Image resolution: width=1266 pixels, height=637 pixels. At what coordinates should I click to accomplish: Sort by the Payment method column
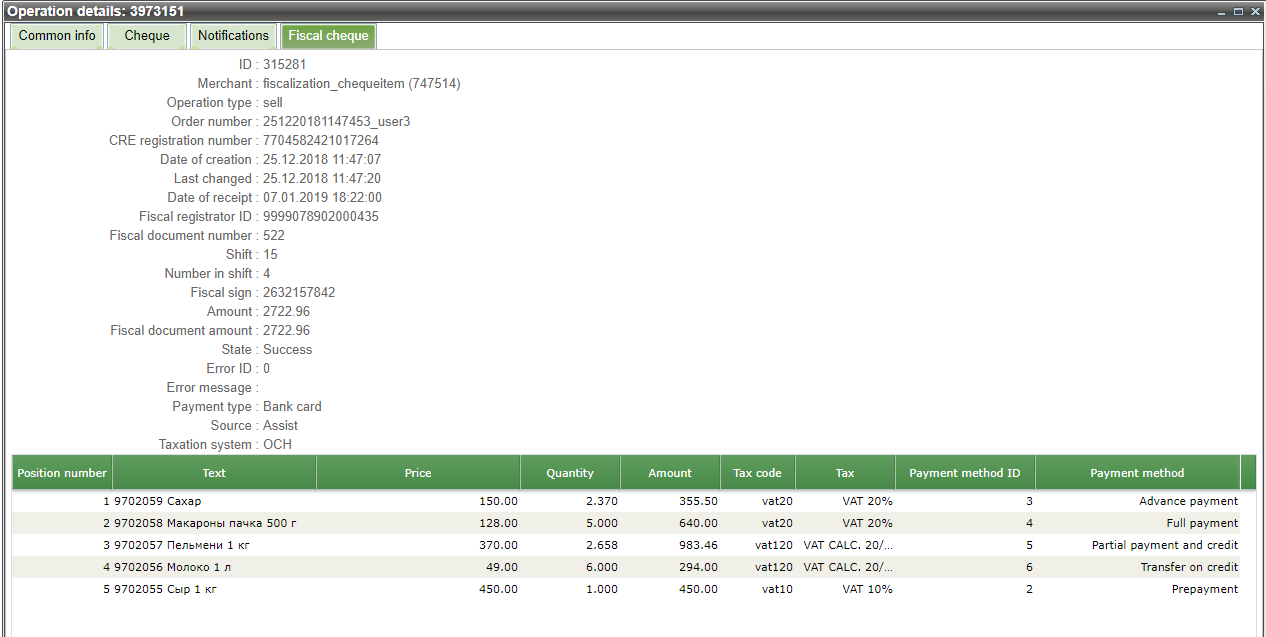1136,473
